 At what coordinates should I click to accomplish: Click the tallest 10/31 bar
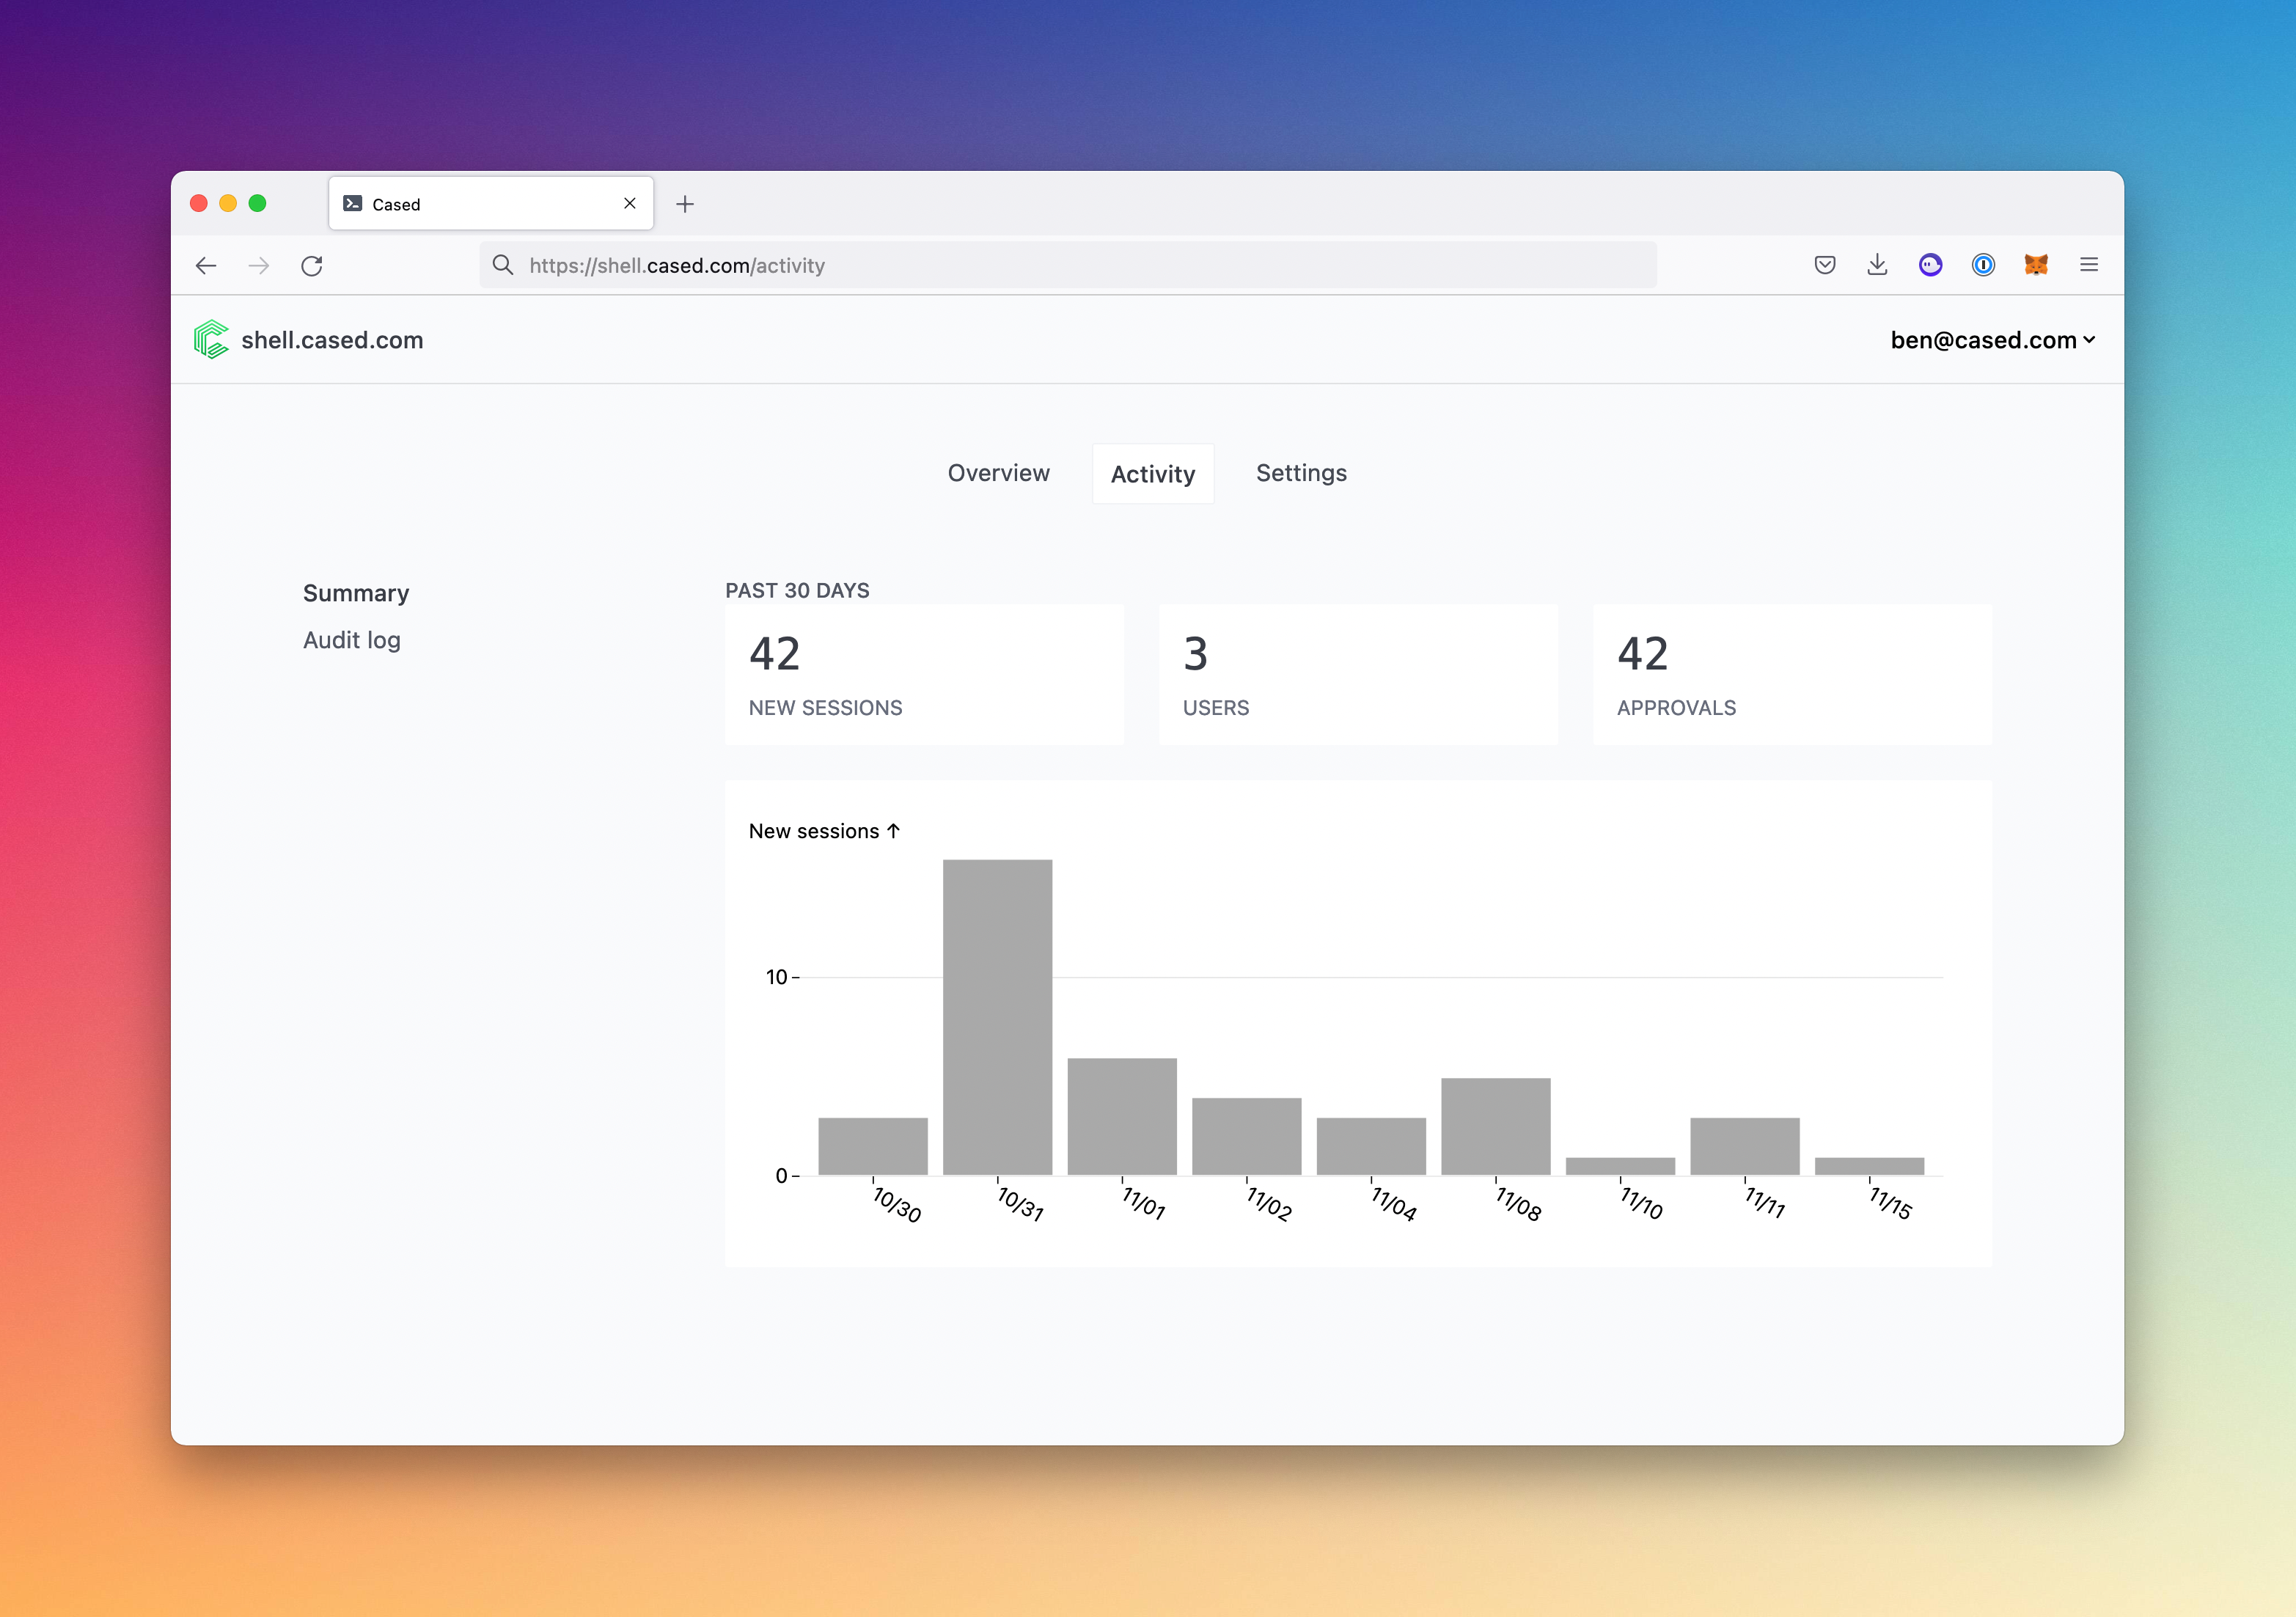[997, 1017]
